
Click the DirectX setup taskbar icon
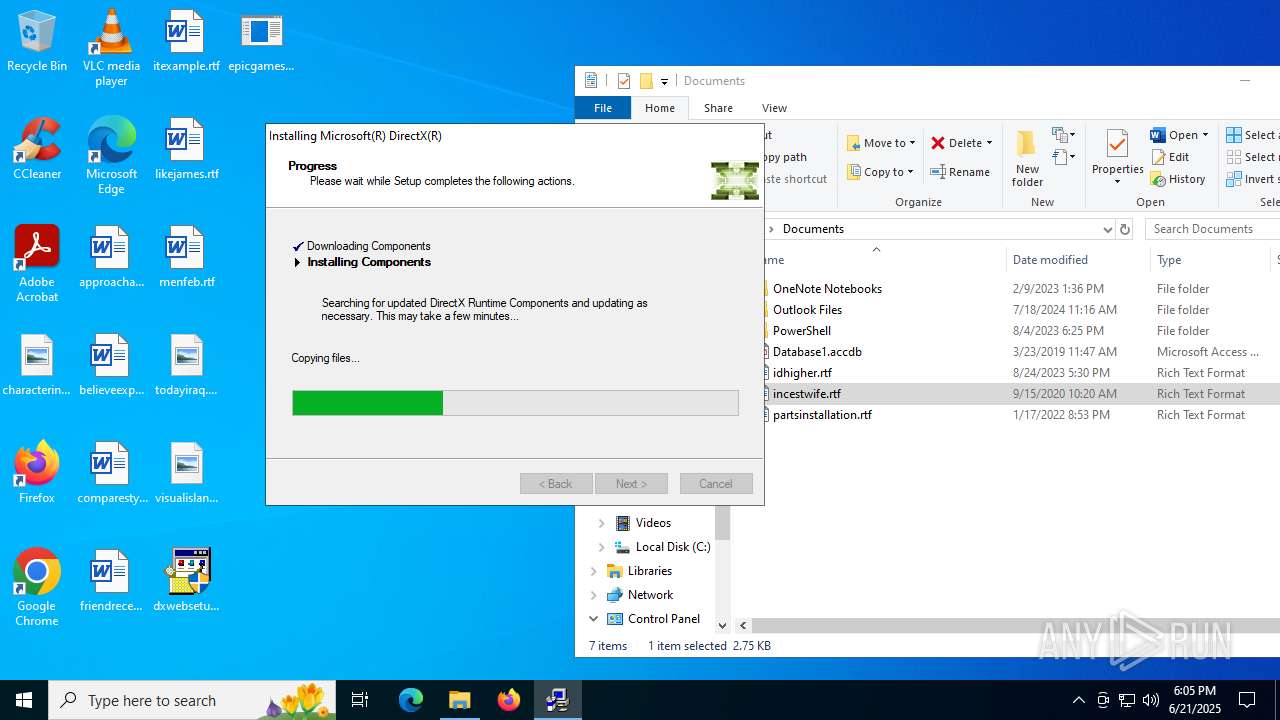click(557, 700)
